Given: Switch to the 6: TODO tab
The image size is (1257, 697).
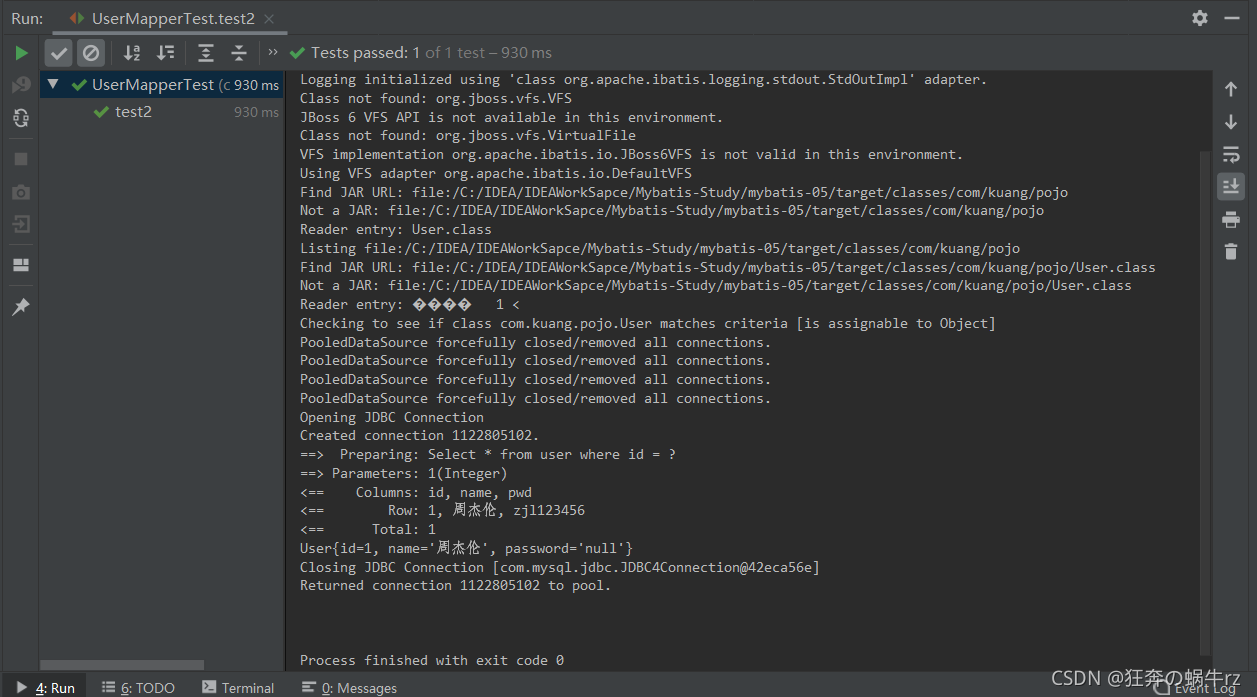Looking at the screenshot, I should tap(138, 687).
